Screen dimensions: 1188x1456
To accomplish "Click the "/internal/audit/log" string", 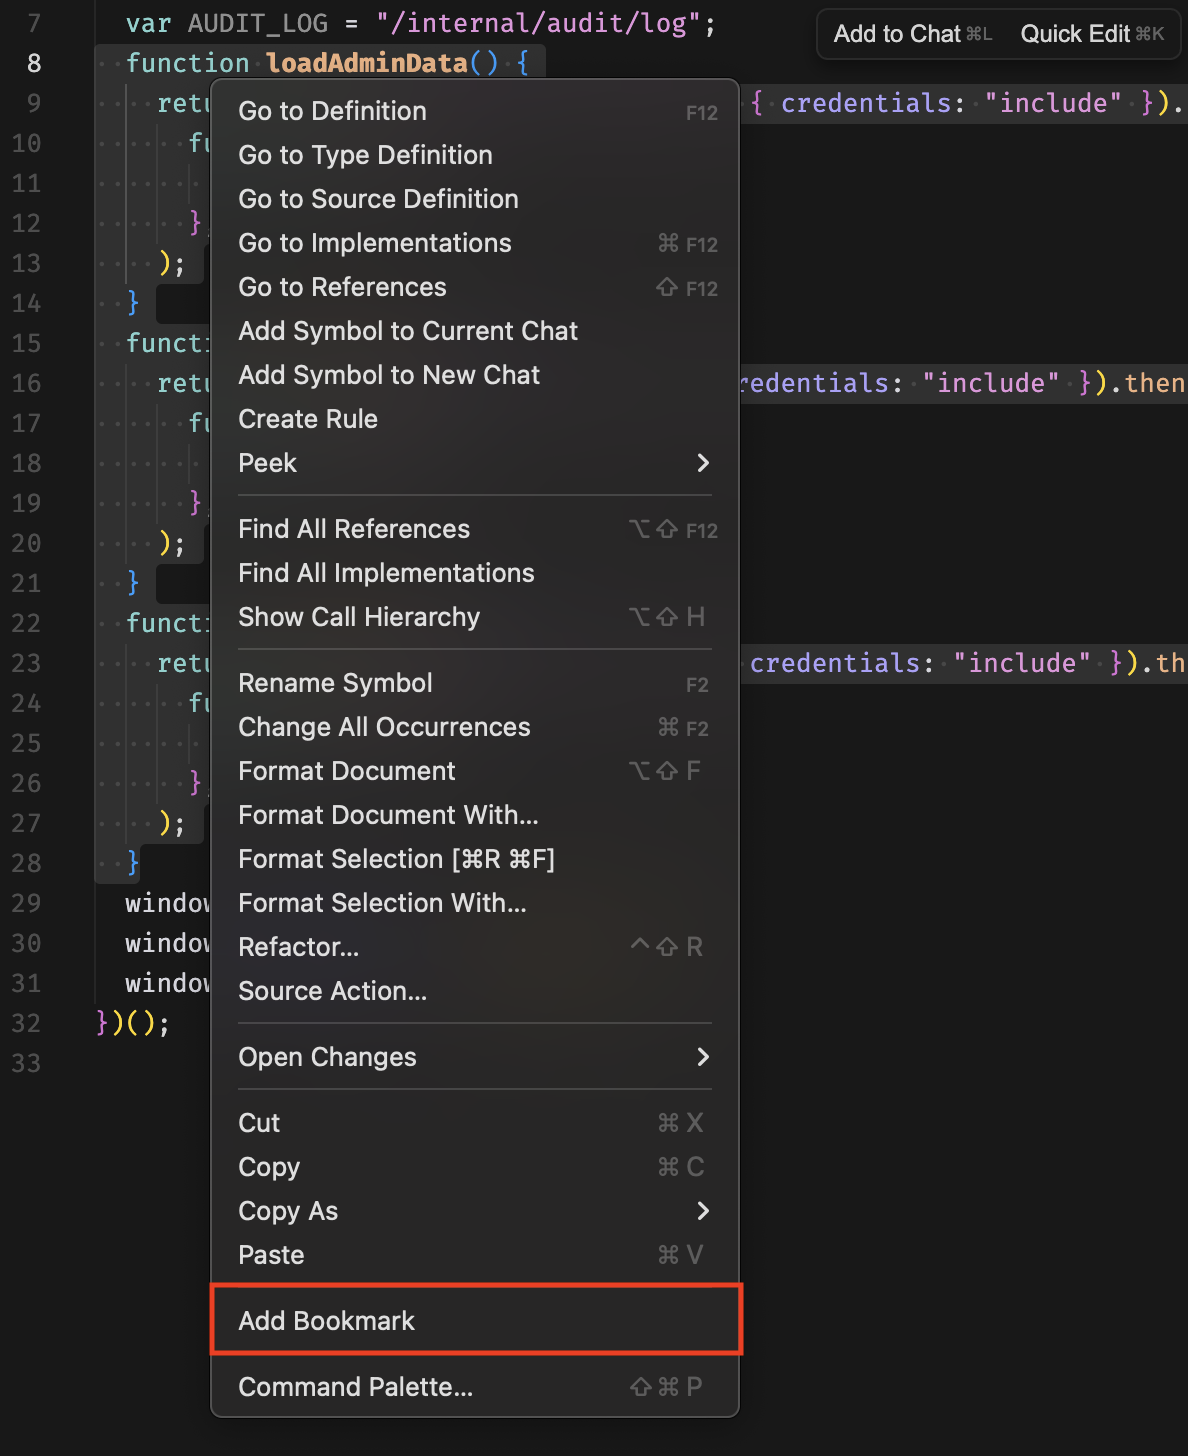I will 539,23.
